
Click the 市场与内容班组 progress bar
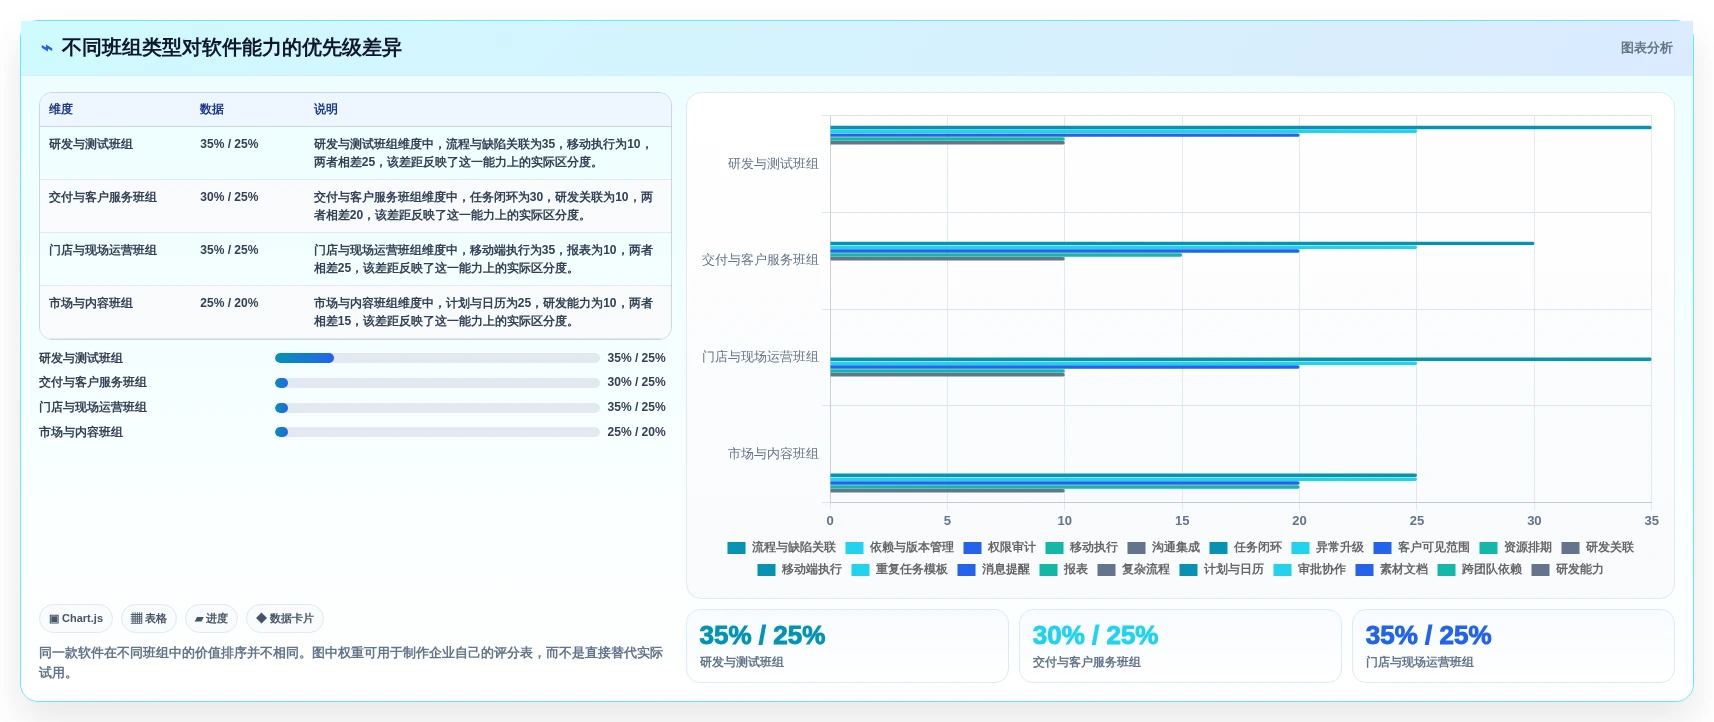(x=437, y=432)
